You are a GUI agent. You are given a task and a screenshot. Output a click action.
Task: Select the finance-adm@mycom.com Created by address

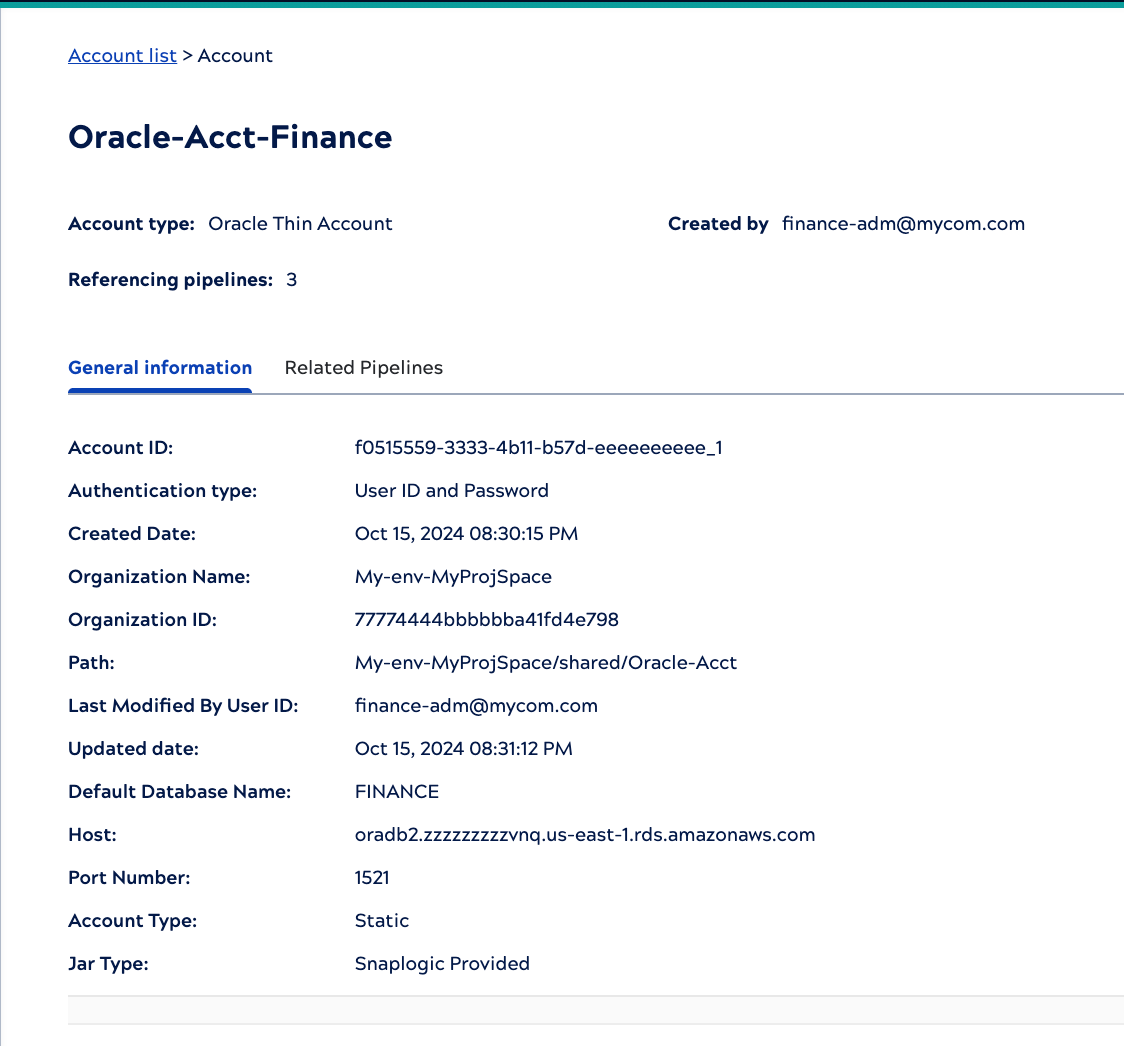click(904, 223)
